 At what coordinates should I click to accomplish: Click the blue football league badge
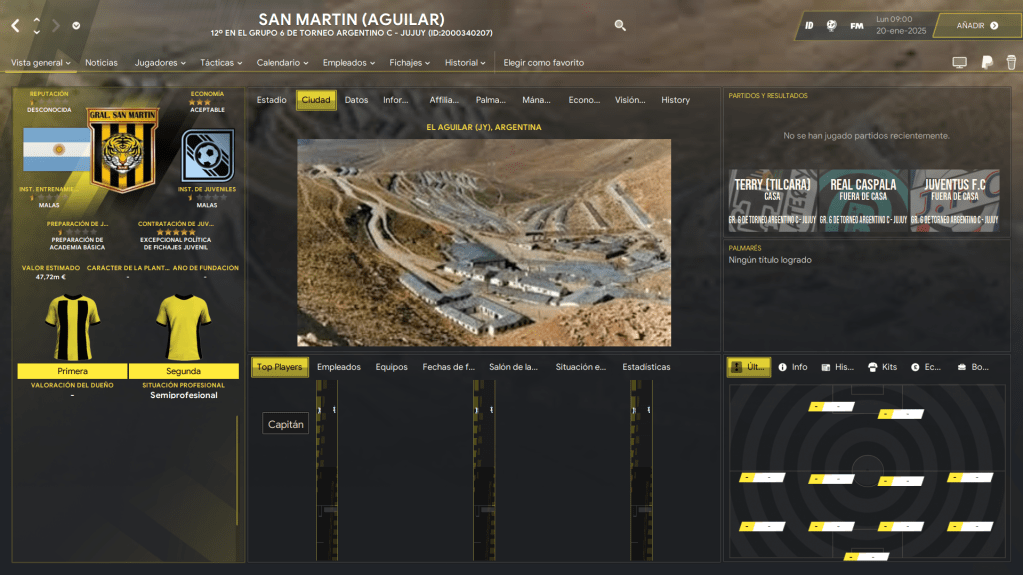[207, 155]
